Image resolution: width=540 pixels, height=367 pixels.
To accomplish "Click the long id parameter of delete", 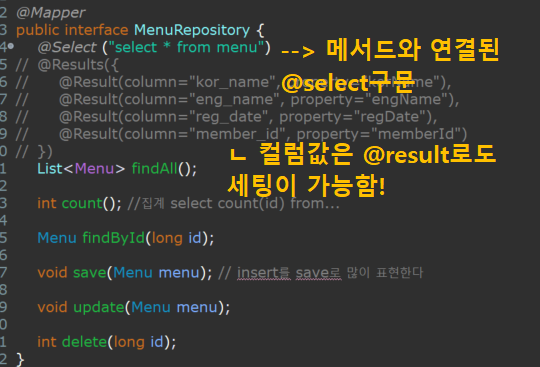I will click(138, 342).
